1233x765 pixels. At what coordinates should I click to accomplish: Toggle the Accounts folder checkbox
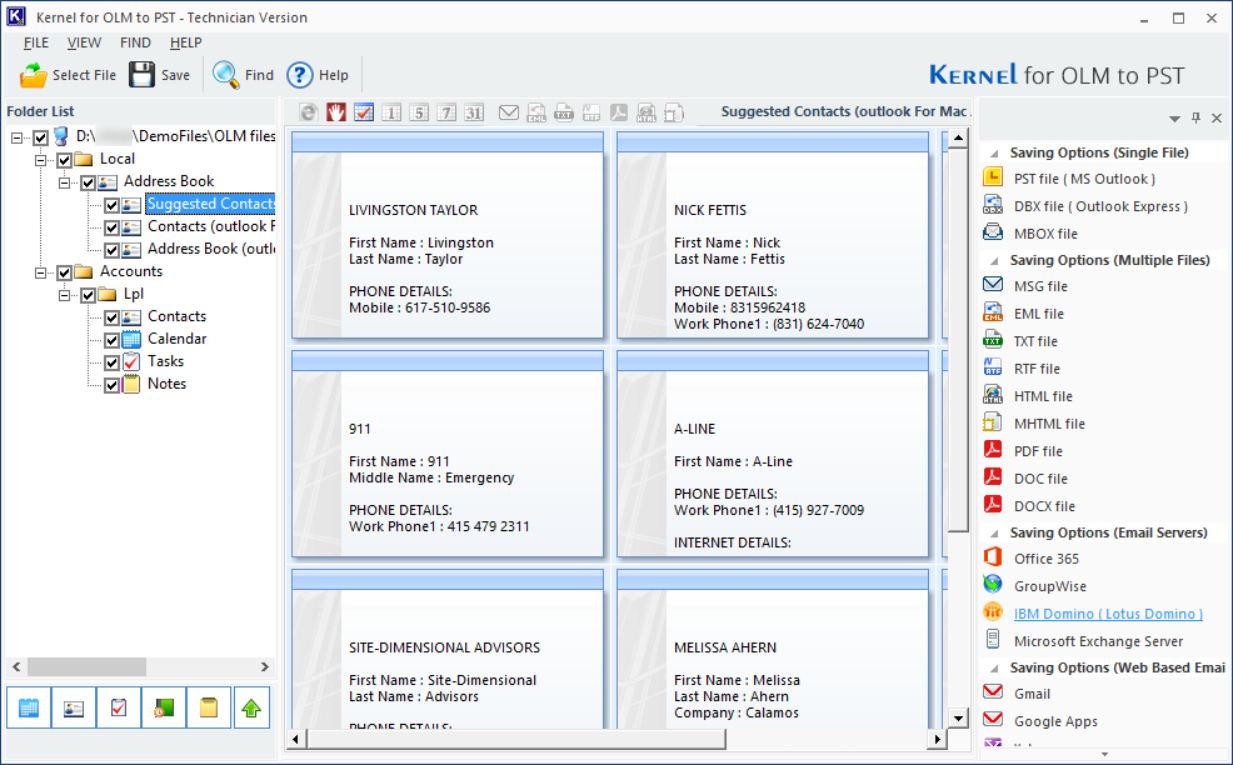pyautogui.click(x=65, y=272)
